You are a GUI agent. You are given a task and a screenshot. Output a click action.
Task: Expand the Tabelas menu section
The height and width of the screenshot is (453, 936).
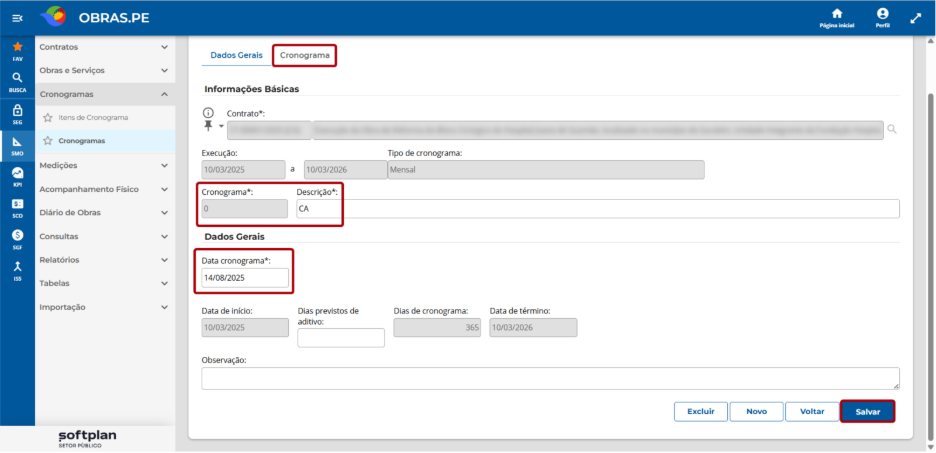(x=104, y=283)
